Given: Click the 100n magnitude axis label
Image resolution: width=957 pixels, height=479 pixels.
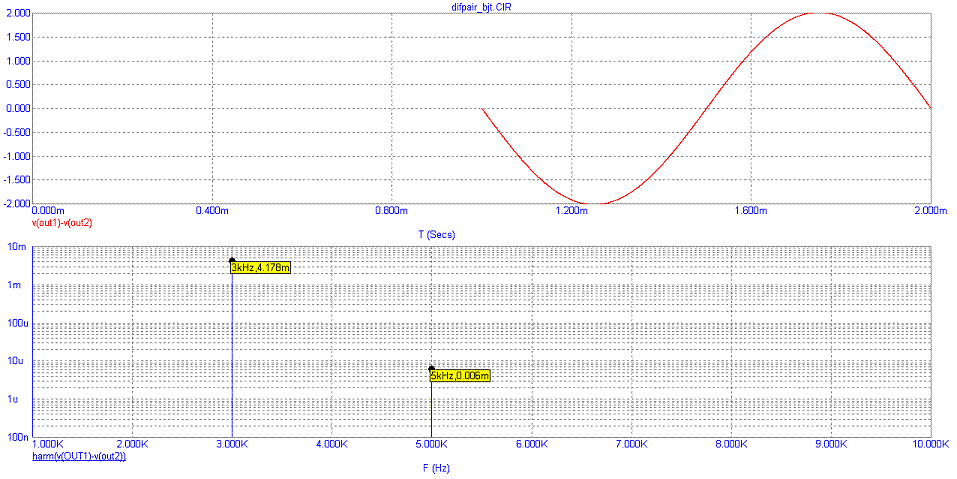Looking at the screenshot, I should tap(18, 438).
